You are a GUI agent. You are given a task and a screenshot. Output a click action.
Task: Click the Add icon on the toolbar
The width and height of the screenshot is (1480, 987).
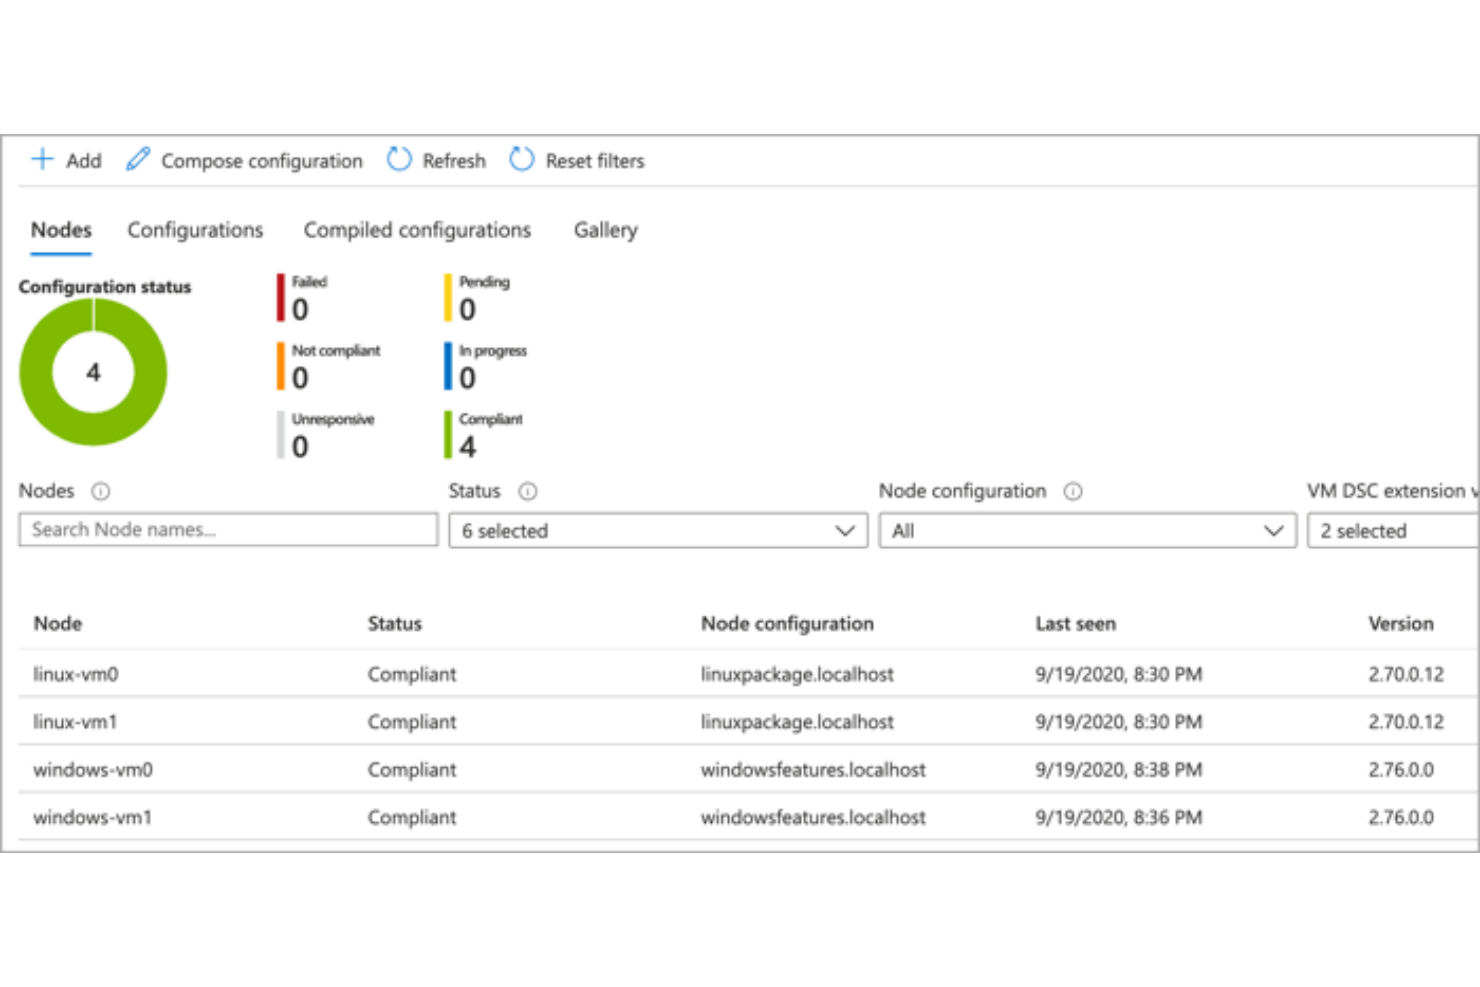point(42,159)
